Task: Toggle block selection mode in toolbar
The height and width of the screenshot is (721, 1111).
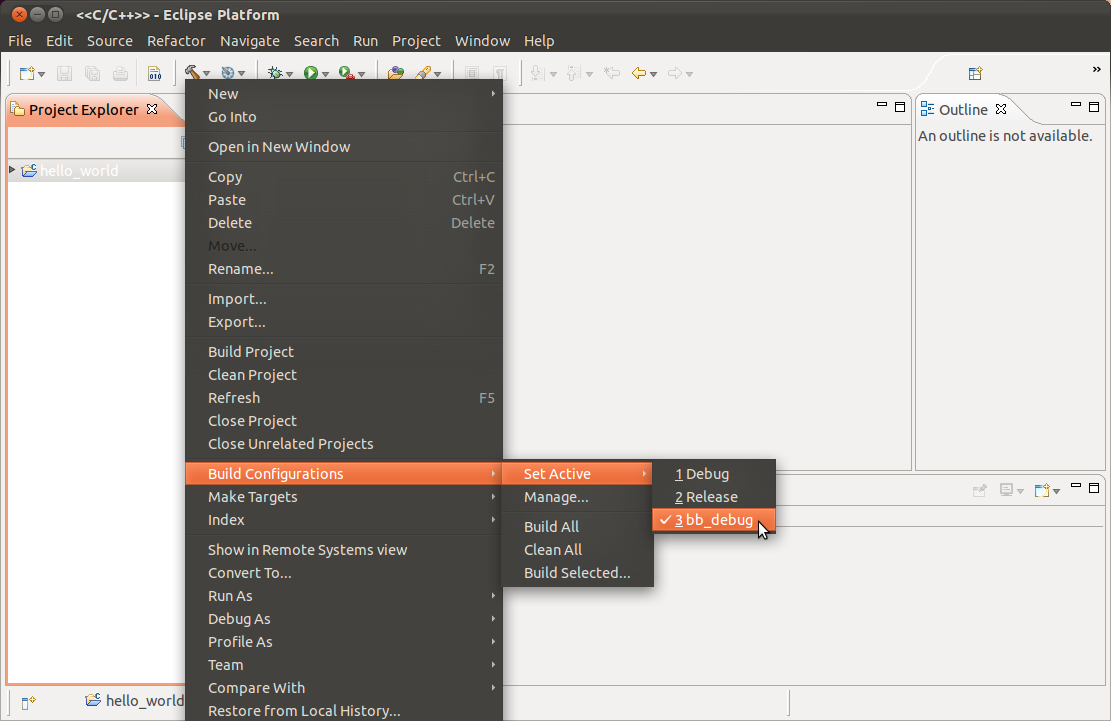Action: tap(472, 73)
